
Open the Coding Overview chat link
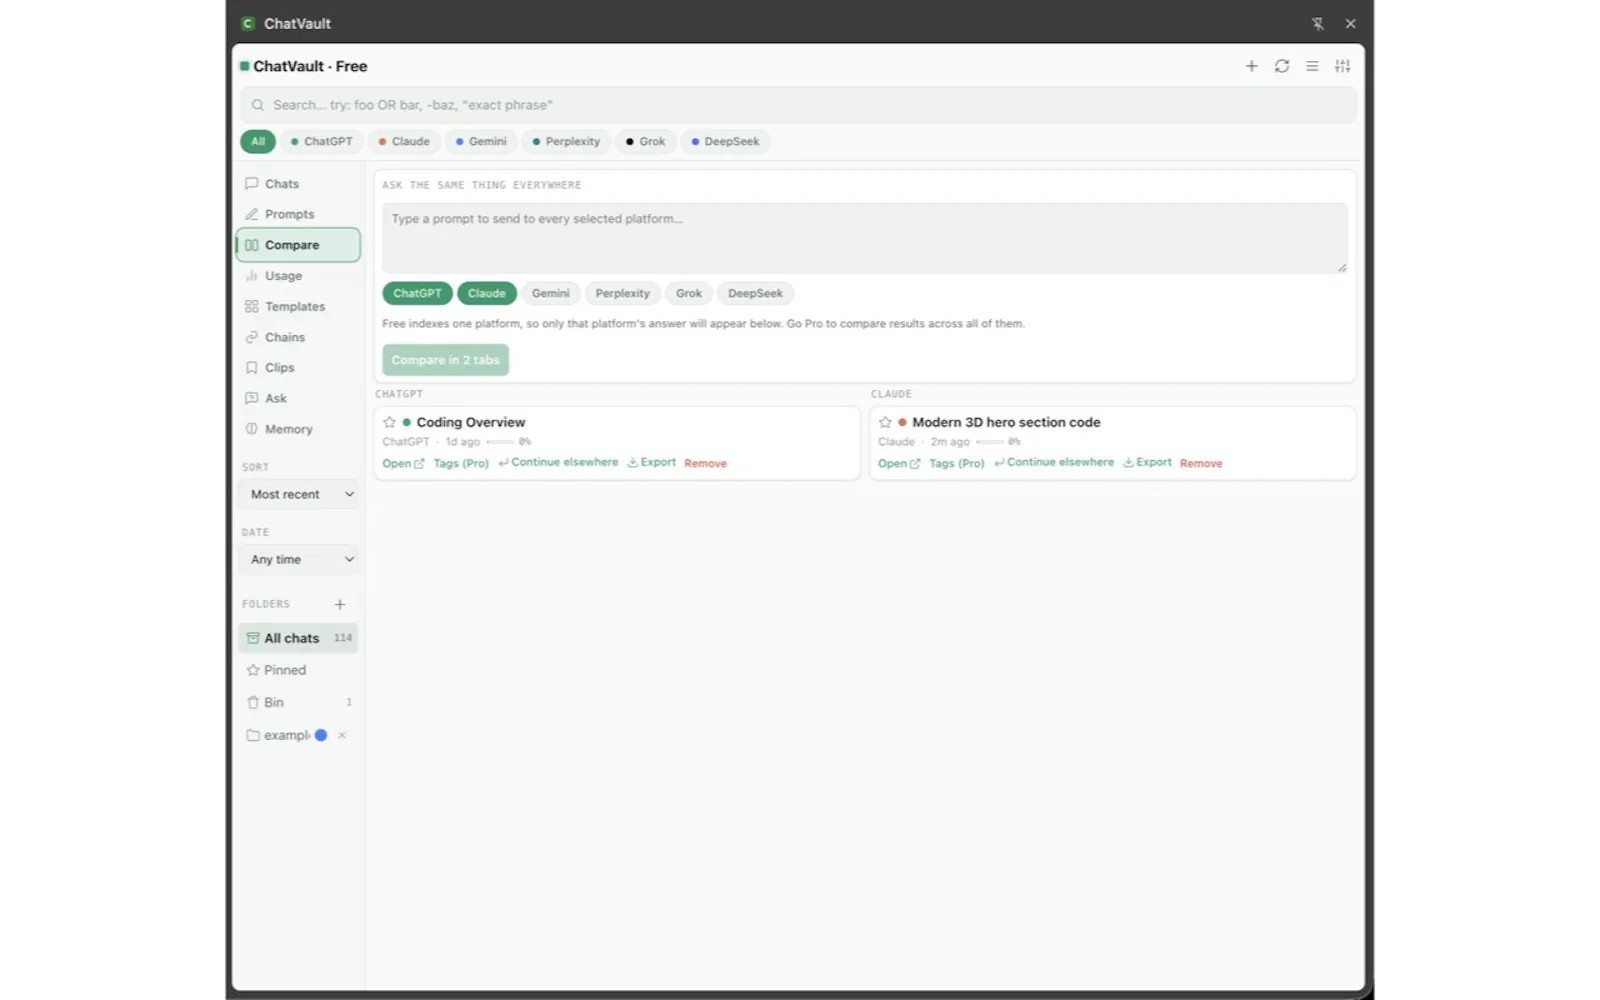[x=403, y=463]
